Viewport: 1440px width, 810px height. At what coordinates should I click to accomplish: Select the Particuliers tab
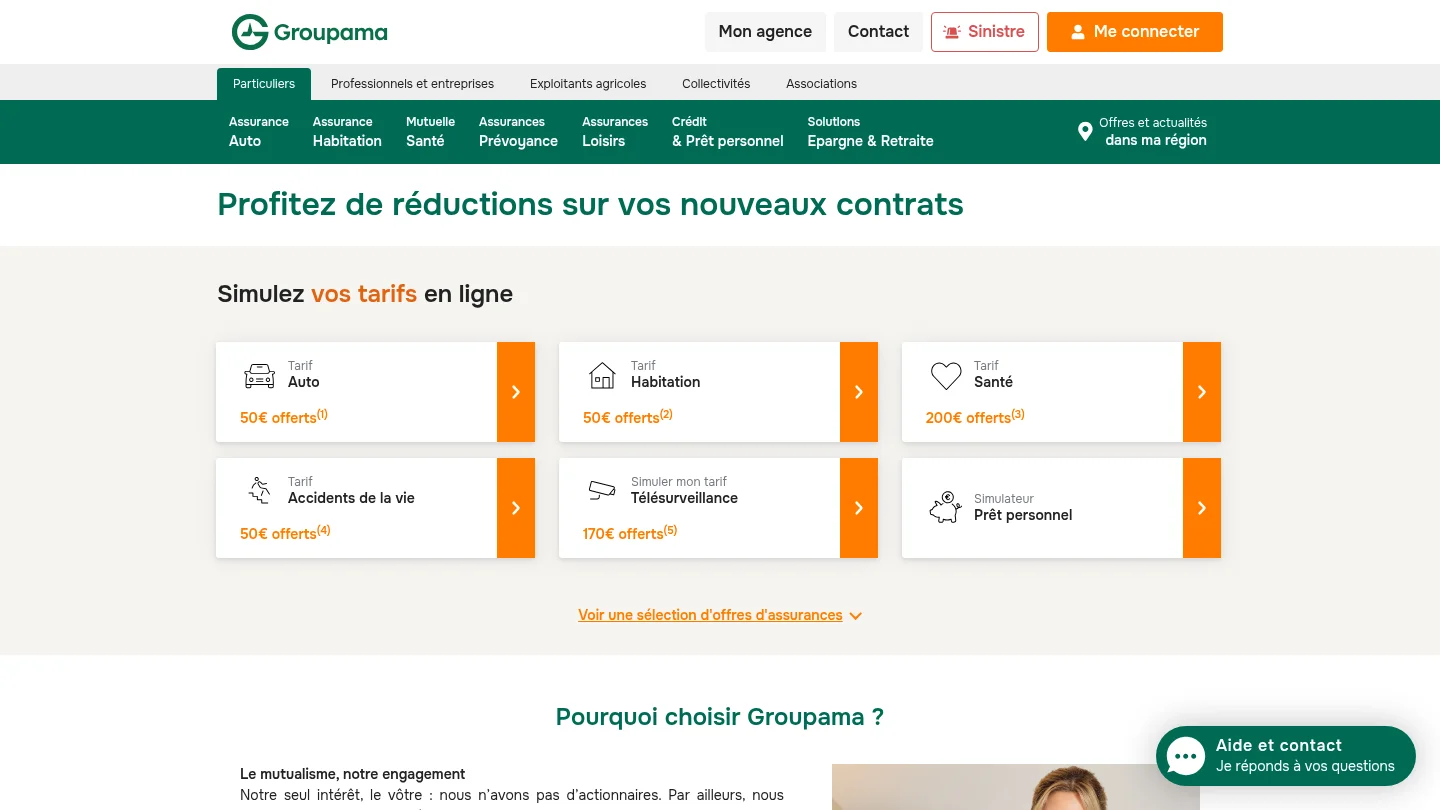click(x=264, y=84)
